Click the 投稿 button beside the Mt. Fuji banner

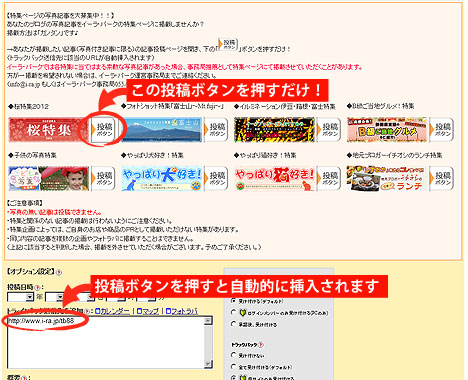pyautogui.click(x=216, y=130)
